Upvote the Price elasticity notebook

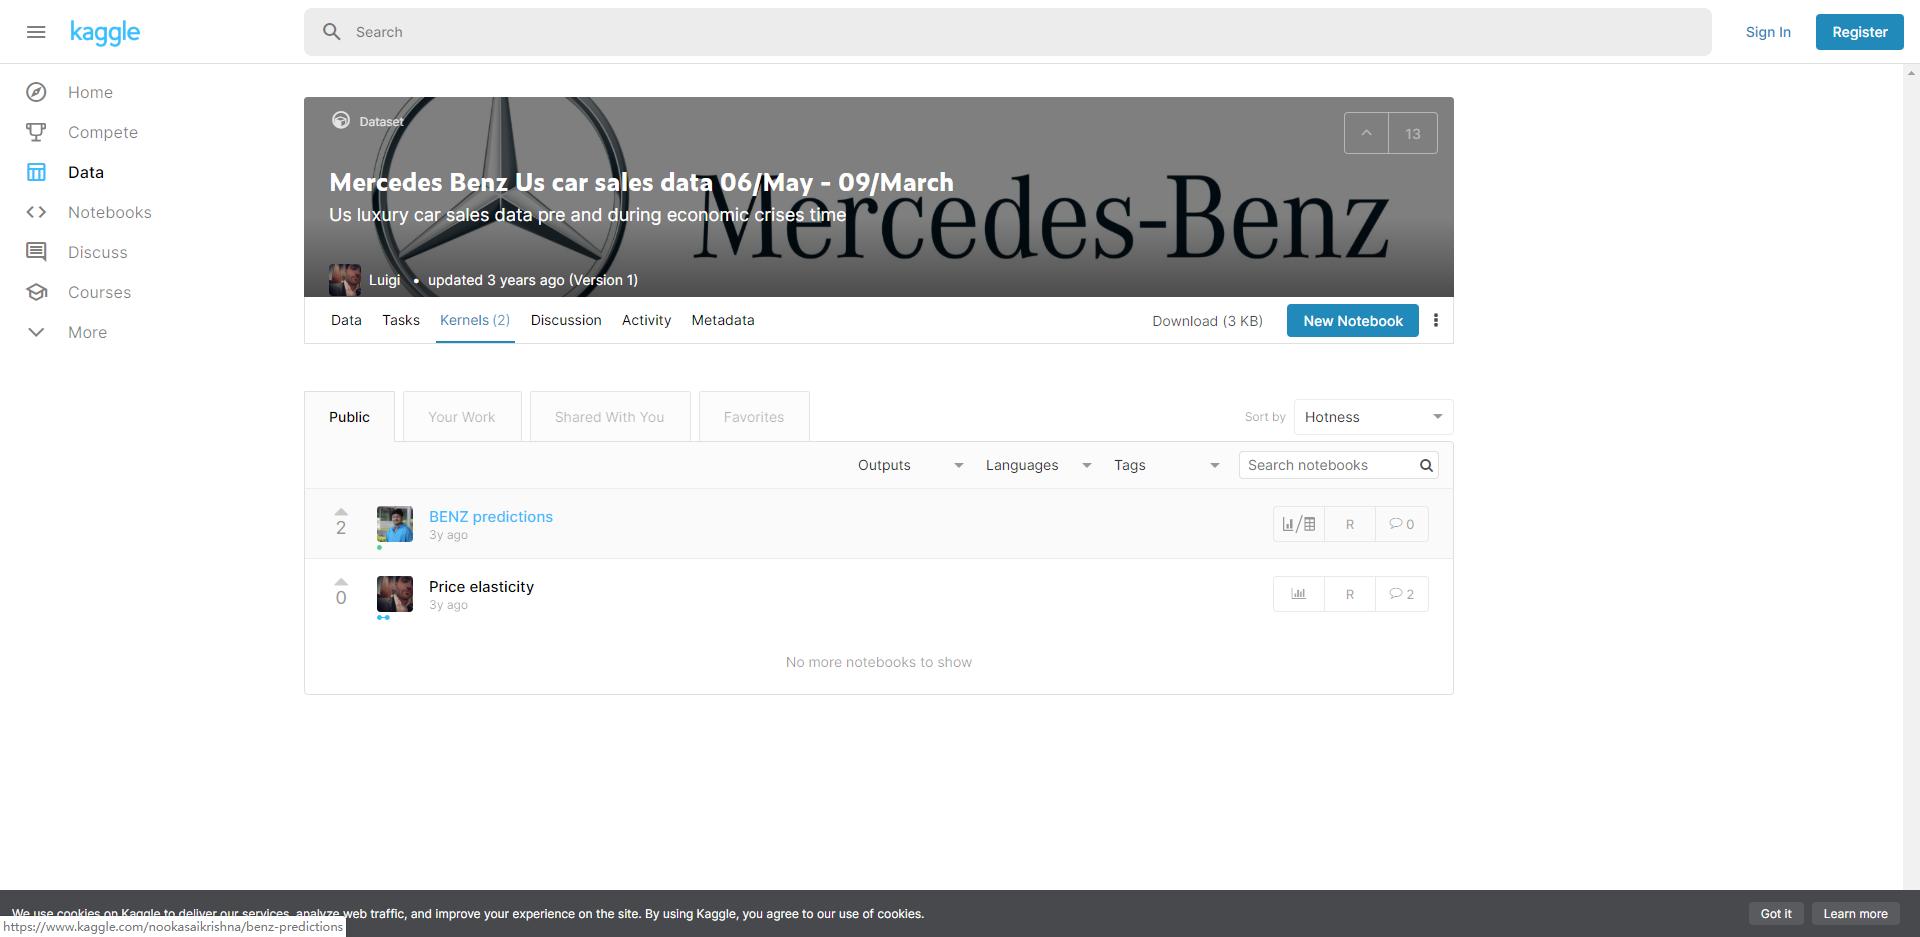pyautogui.click(x=341, y=582)
